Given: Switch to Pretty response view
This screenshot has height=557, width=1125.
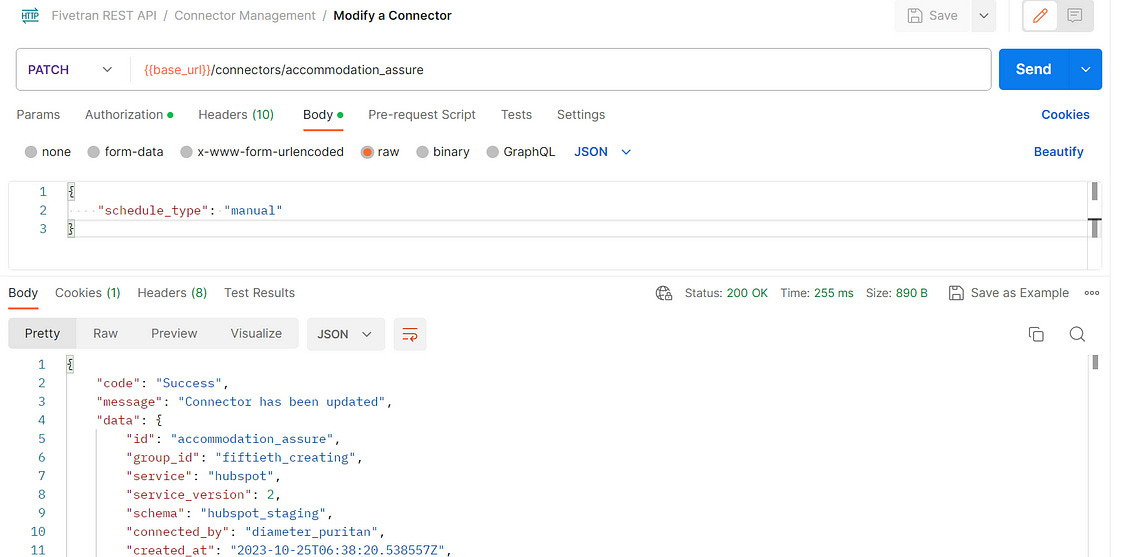Looking at the screenshot, I should tap(42, 334).
